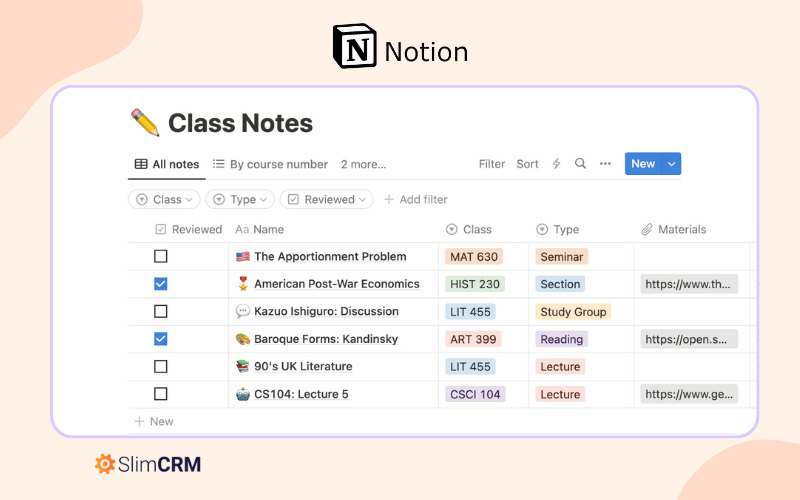800x500 pixels.
Task: Click the robot icon for CS104: Lecture 5
Action: tap(243, 394)
